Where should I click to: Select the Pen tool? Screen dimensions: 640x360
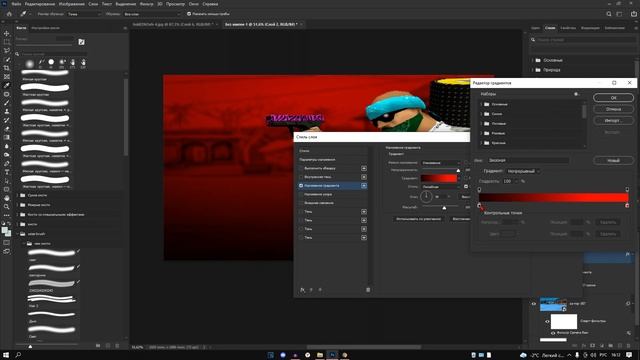pyautogui.click(x=7, y=163)
